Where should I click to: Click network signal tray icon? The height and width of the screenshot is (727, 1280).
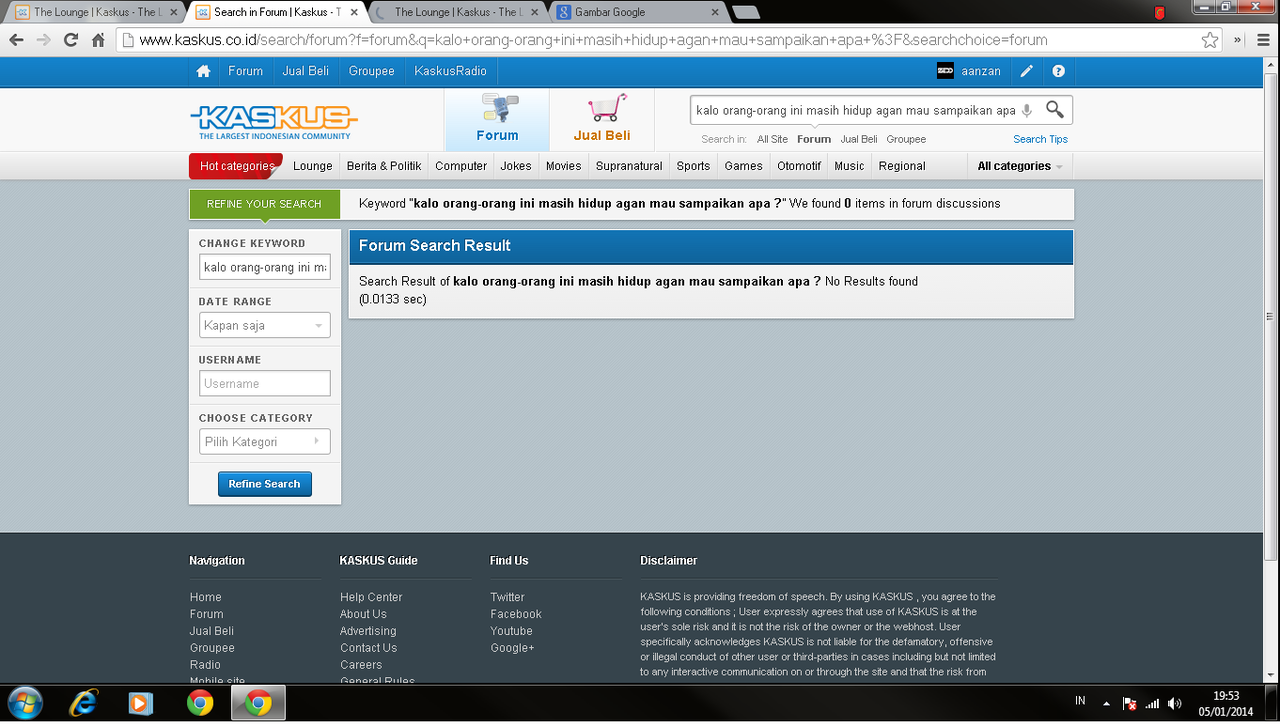tap(1152, 703)
